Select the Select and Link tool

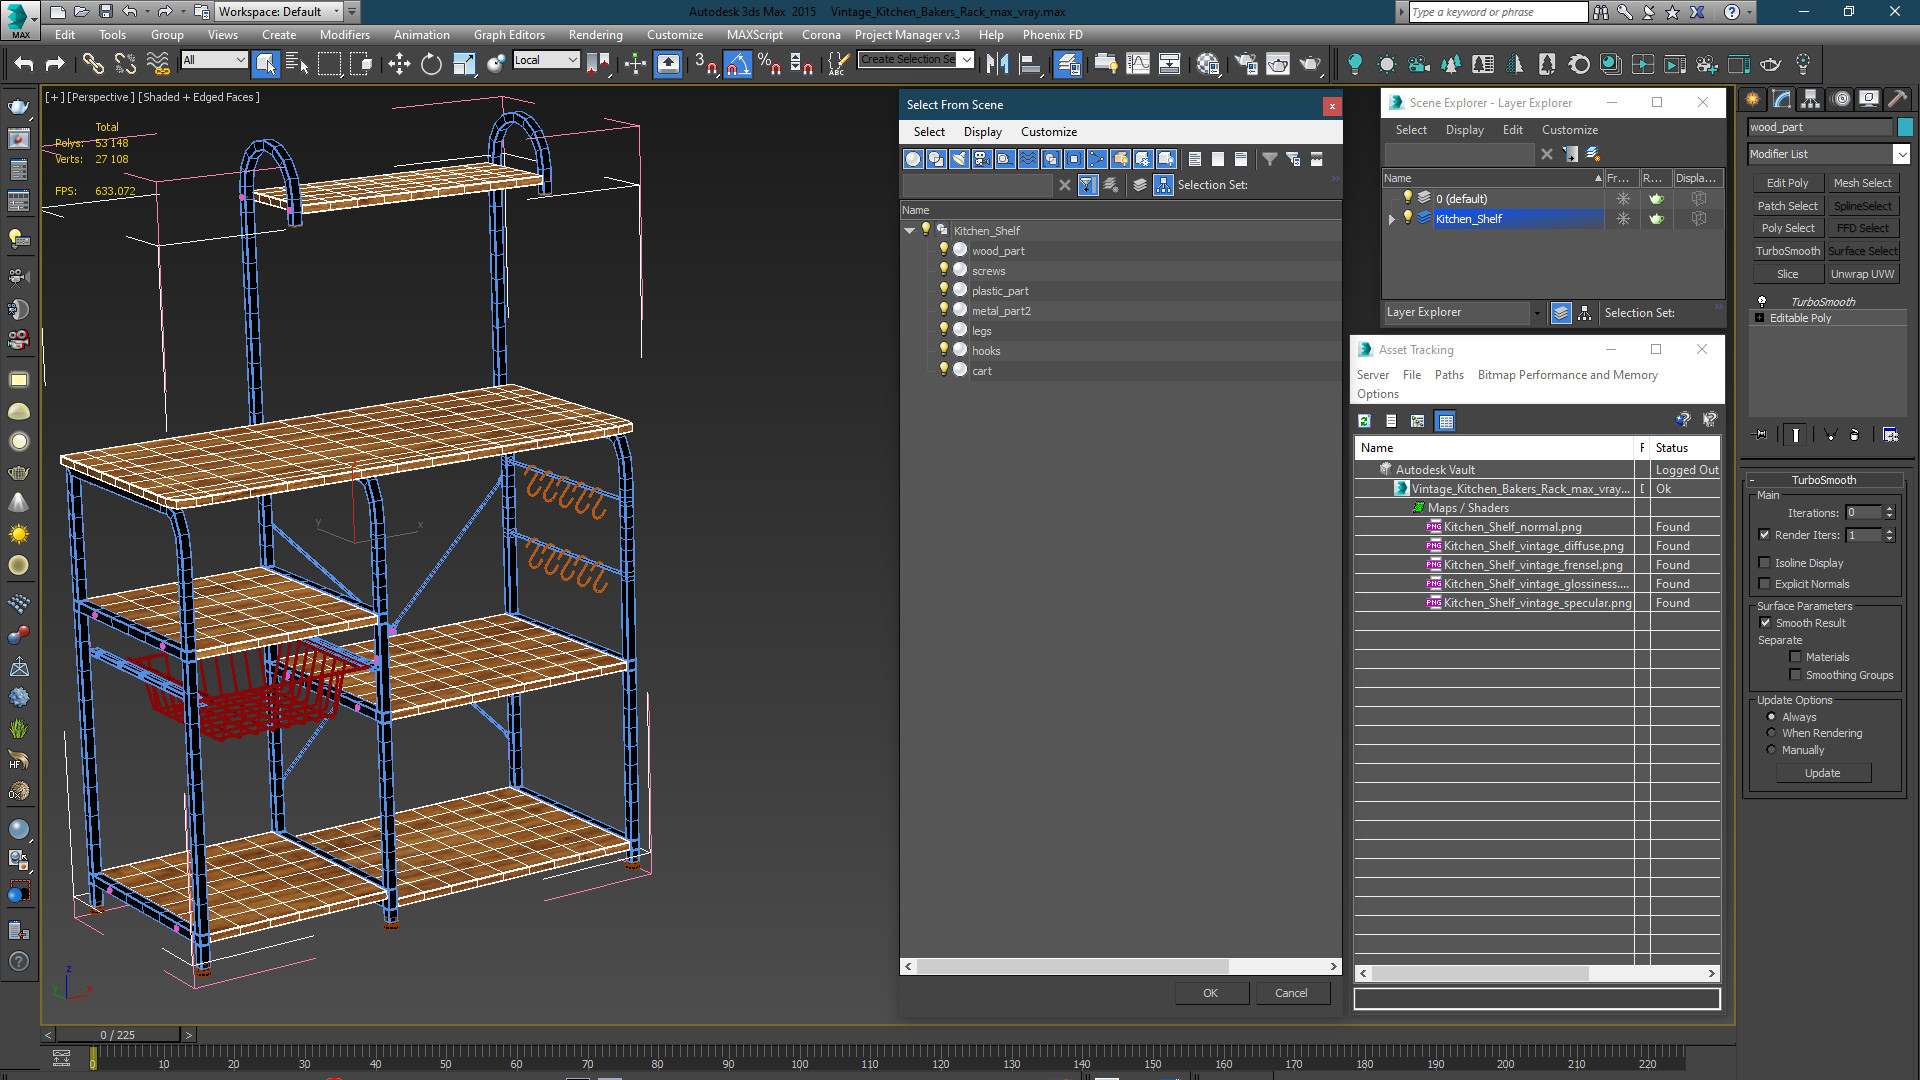point(93,64)
